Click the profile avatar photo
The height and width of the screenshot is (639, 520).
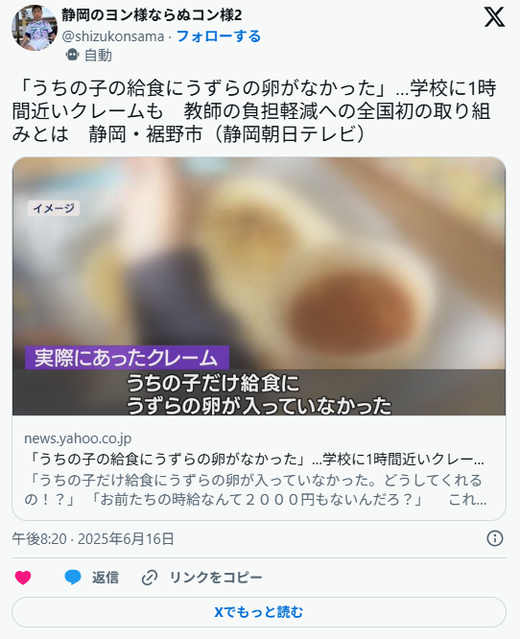pos(35,28)
